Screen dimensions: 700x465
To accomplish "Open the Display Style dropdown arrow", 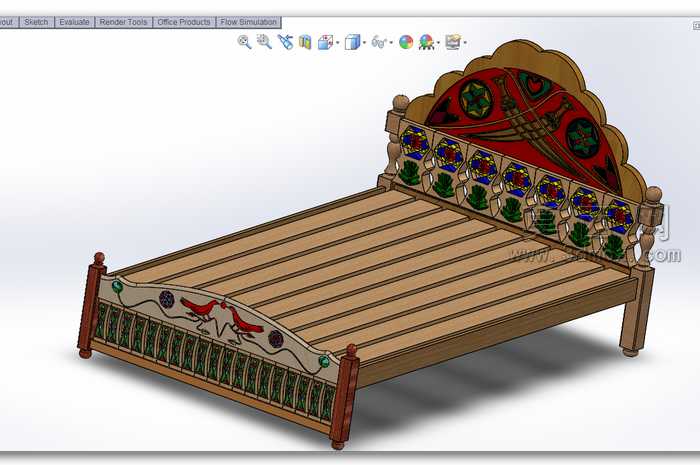I will 365,43.
